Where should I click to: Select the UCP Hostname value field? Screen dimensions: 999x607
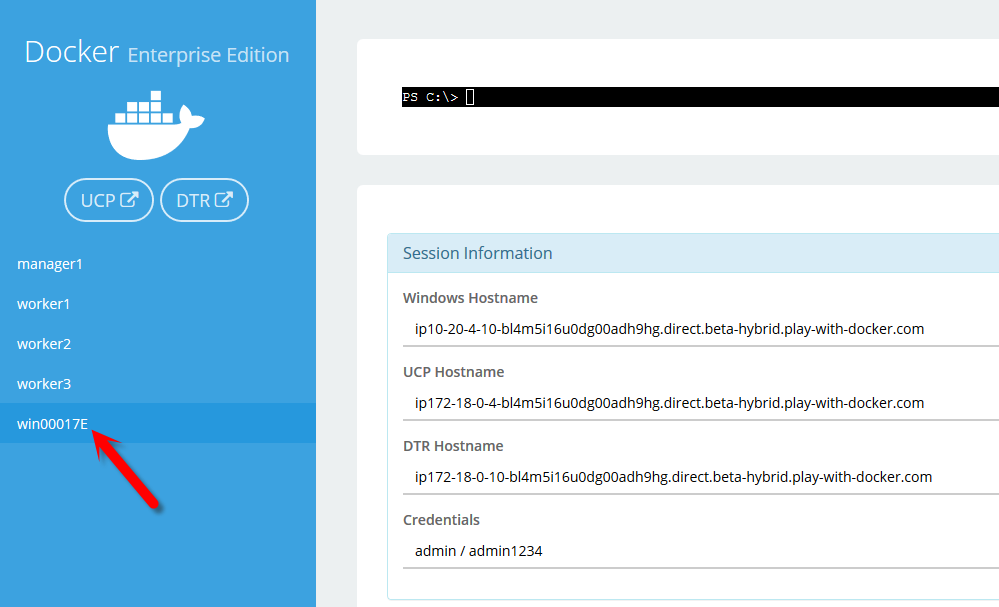pos(701,403)
